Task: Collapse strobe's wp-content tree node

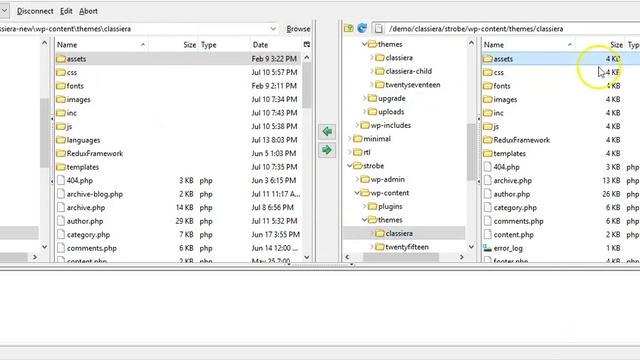Action: pyautogui.click(x=357, y=193)
